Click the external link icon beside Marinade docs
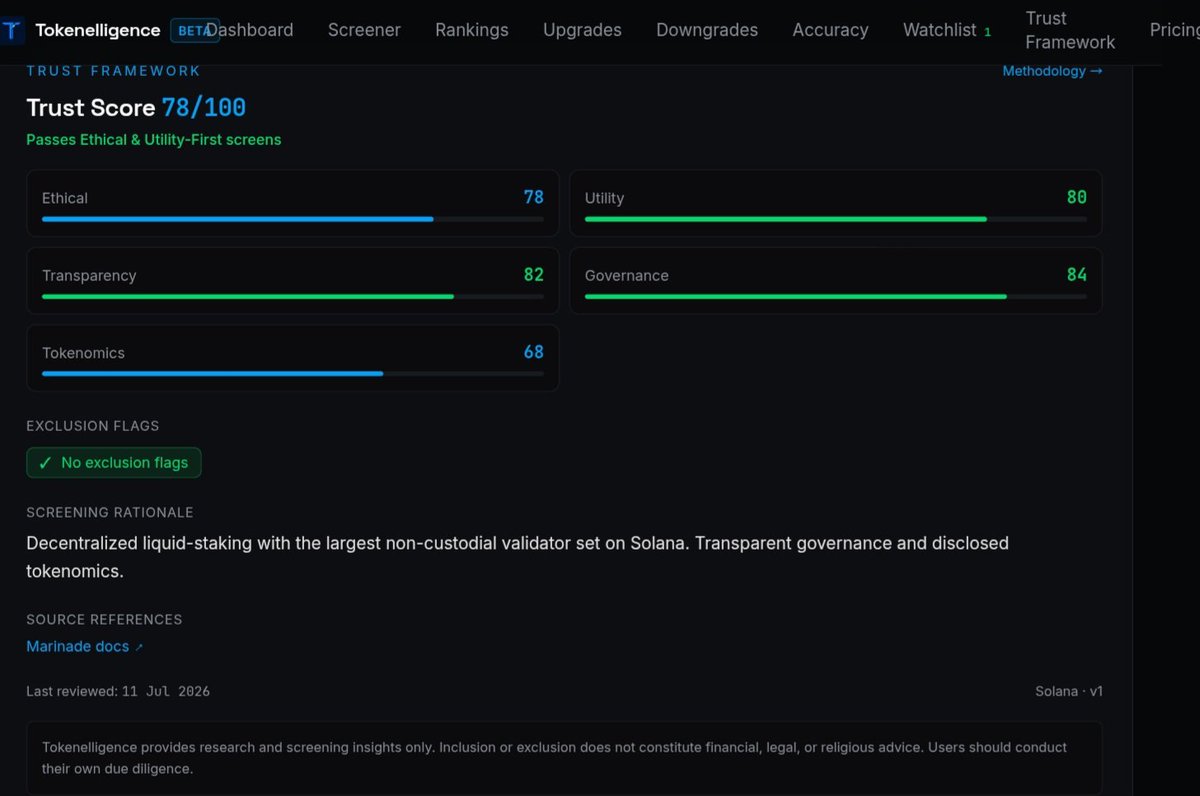This screenshot has height=796, width=1200. [139, 647]
